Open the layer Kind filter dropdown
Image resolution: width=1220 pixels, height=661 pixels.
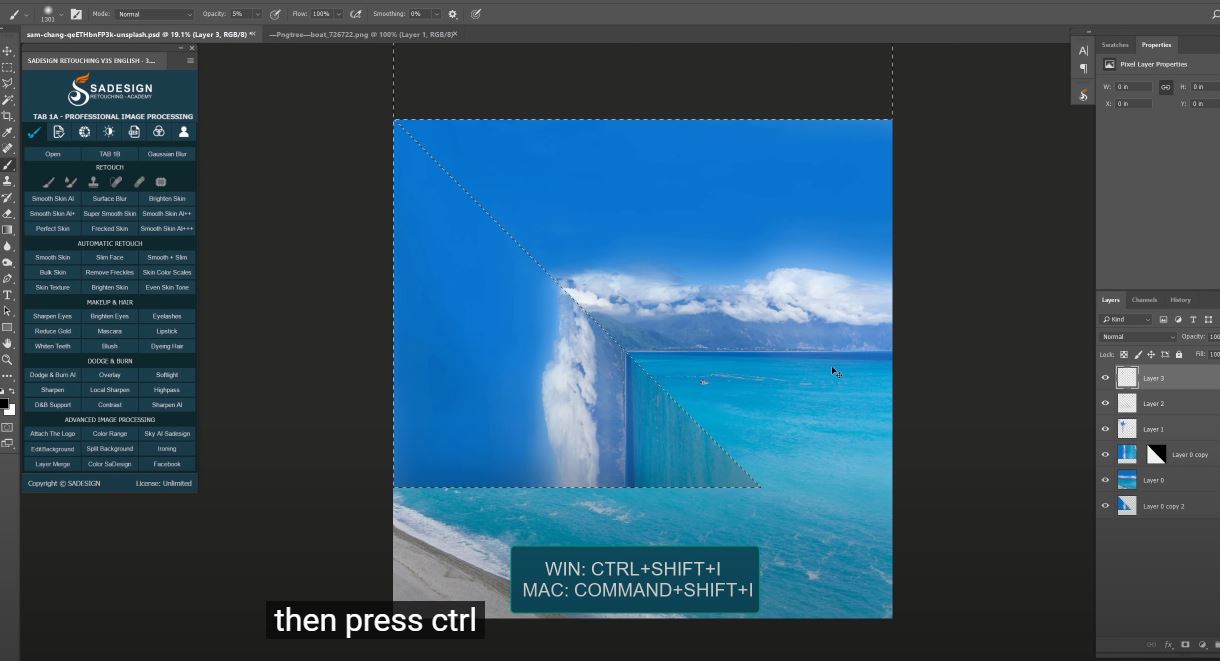tap(1126, 319)
